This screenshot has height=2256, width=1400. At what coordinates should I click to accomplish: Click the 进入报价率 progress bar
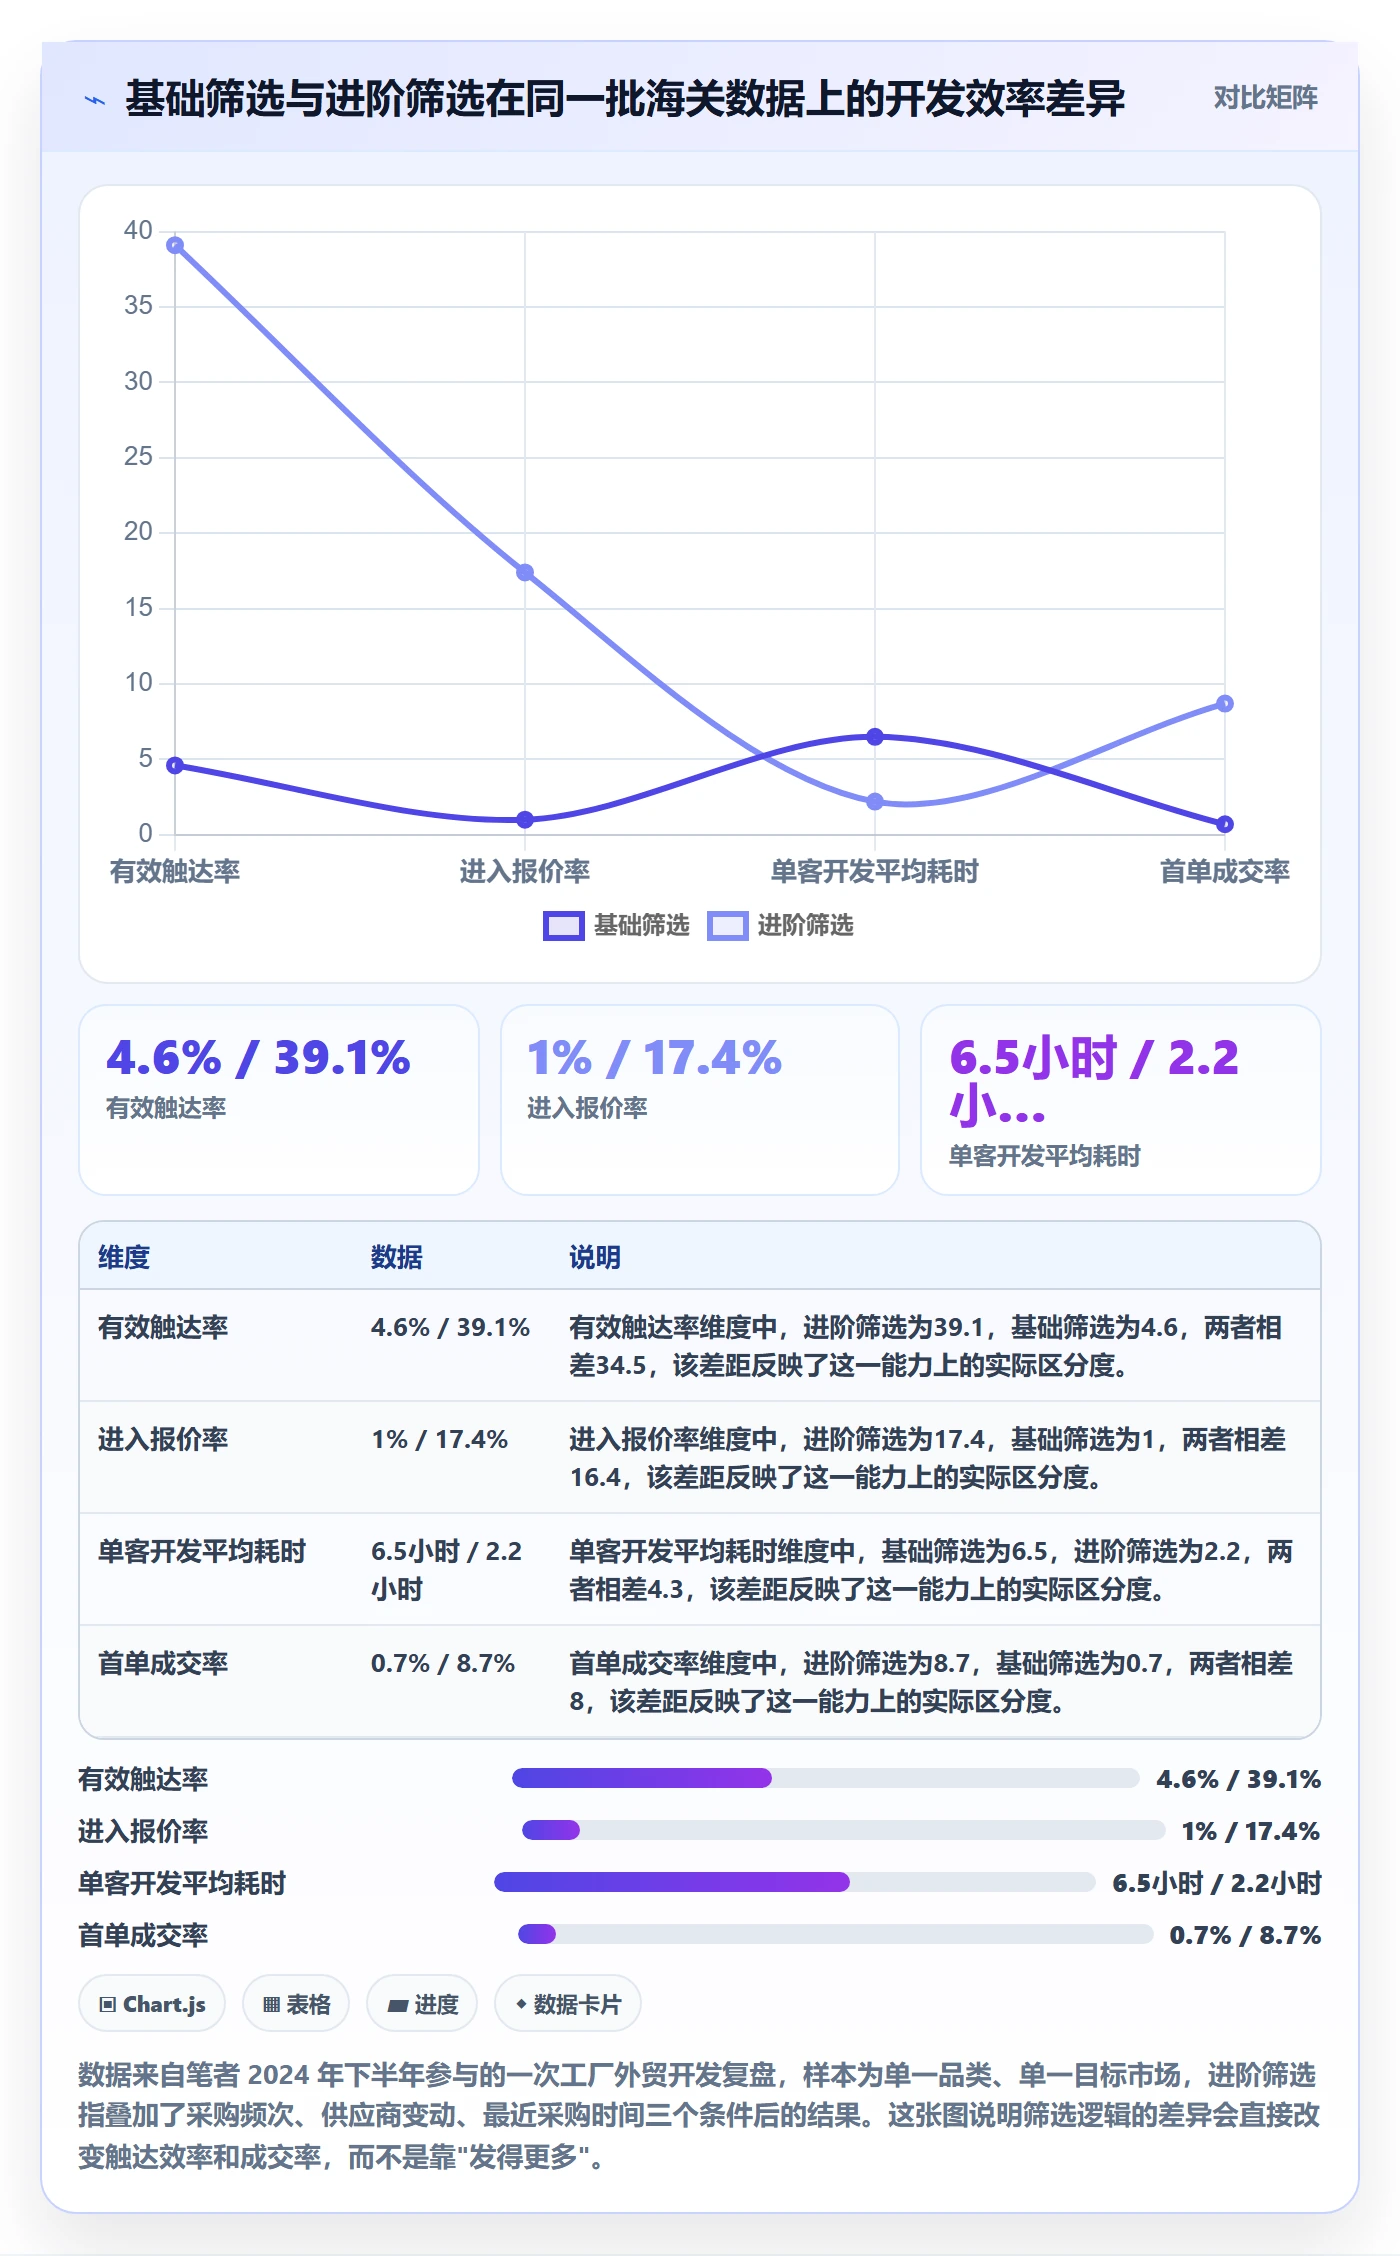pyautogui.click(x=844, y=1830)
